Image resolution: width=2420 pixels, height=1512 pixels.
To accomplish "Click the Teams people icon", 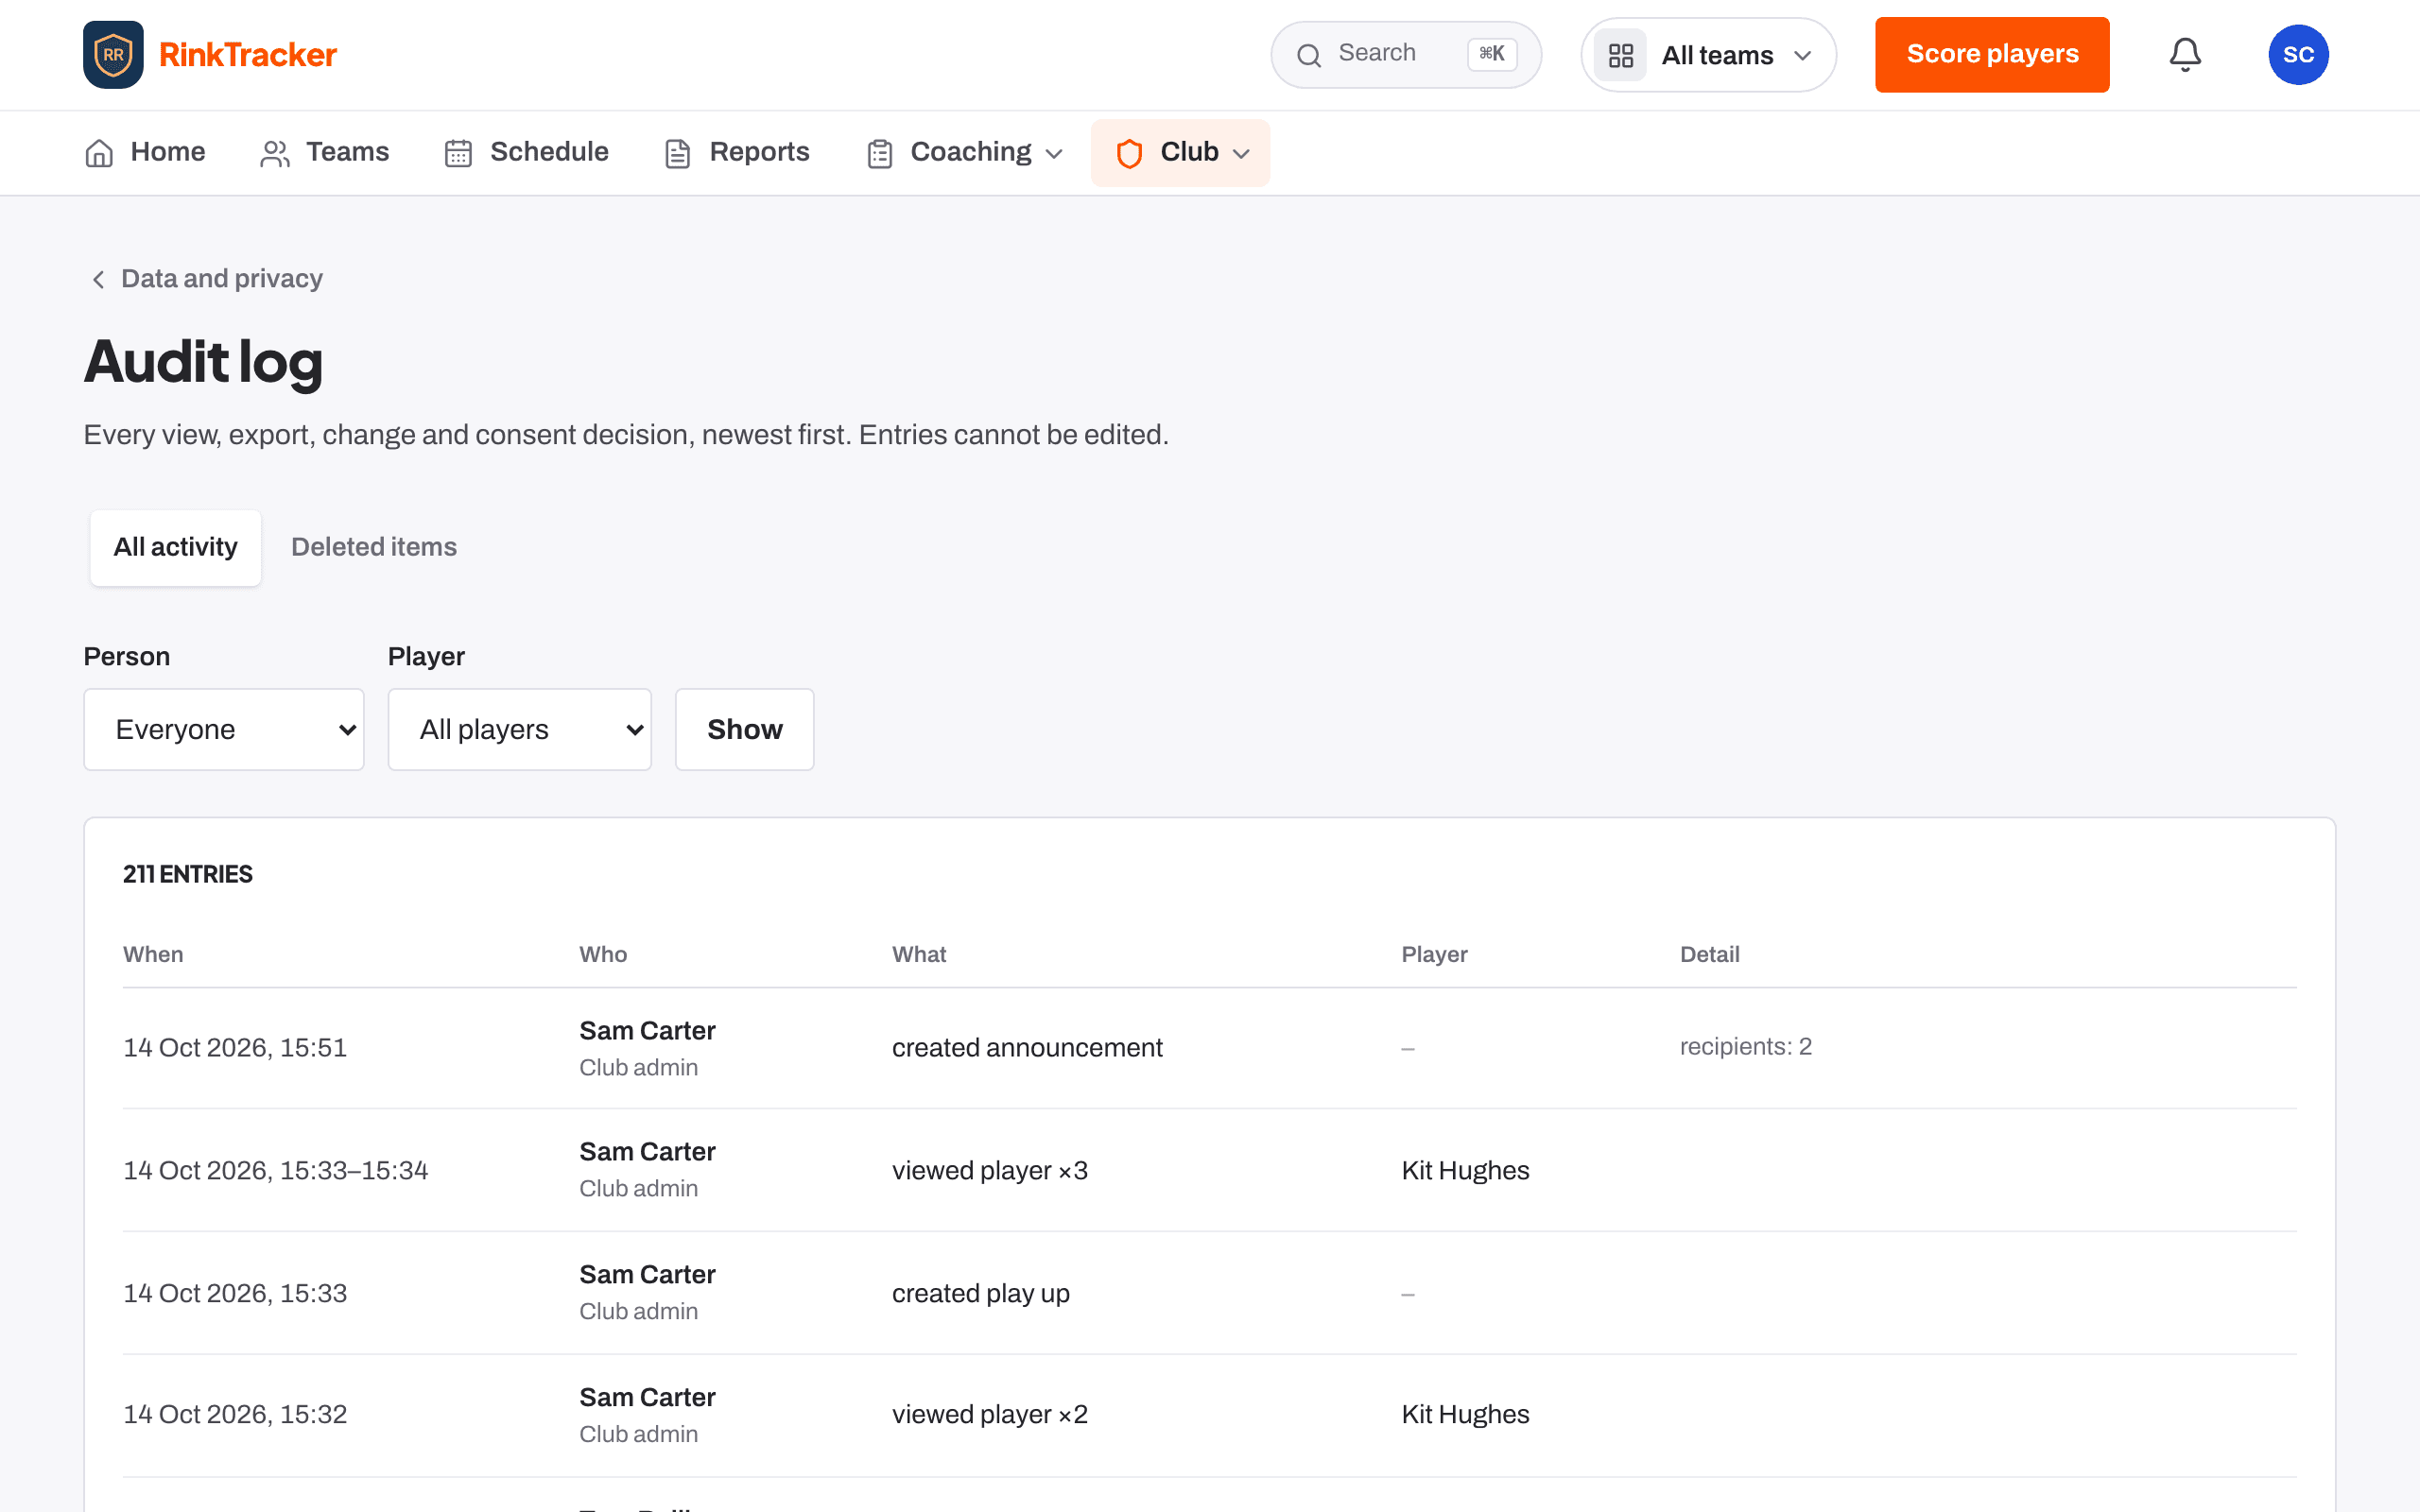I will coord(275,153).
